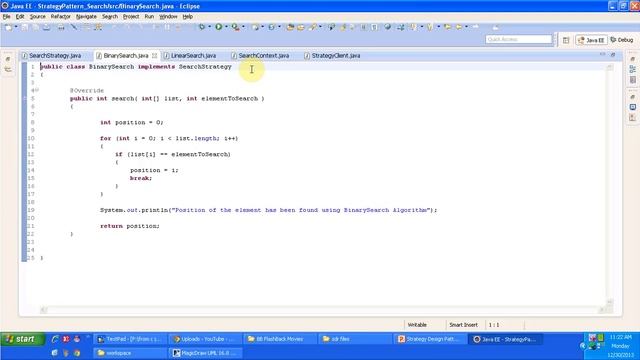Expand the Run configurations dropdown arrow

click(x=226, y=27)
